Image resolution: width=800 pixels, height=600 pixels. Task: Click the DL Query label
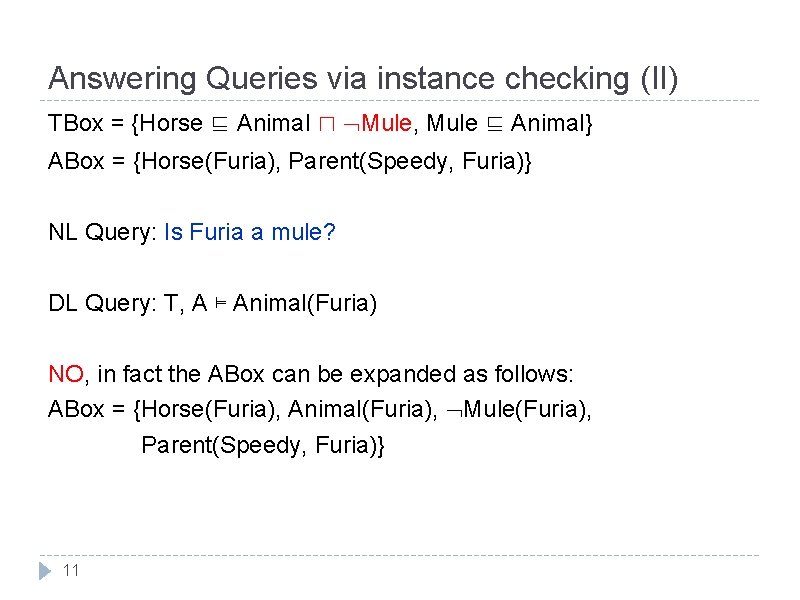(x=103, y=304)
